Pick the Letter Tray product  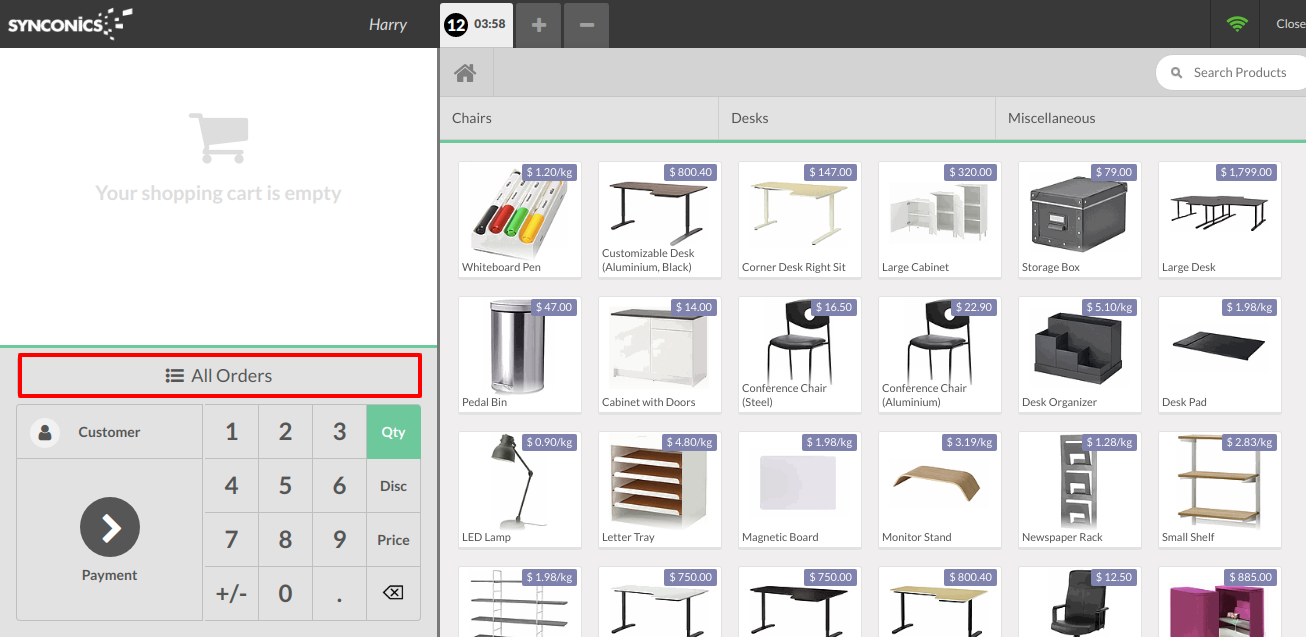tap(660, 490)
